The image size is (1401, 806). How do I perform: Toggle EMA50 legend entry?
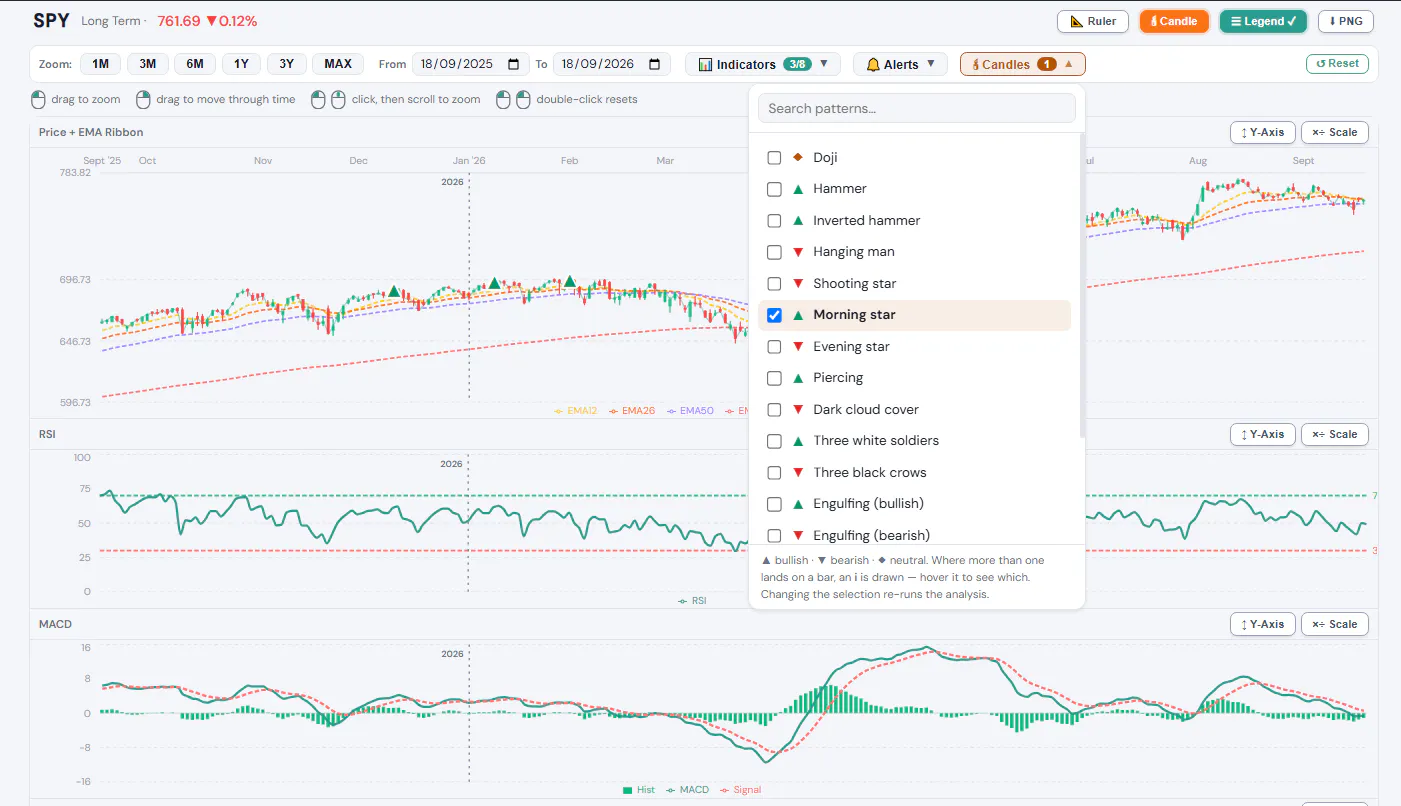tap(689, 411)
